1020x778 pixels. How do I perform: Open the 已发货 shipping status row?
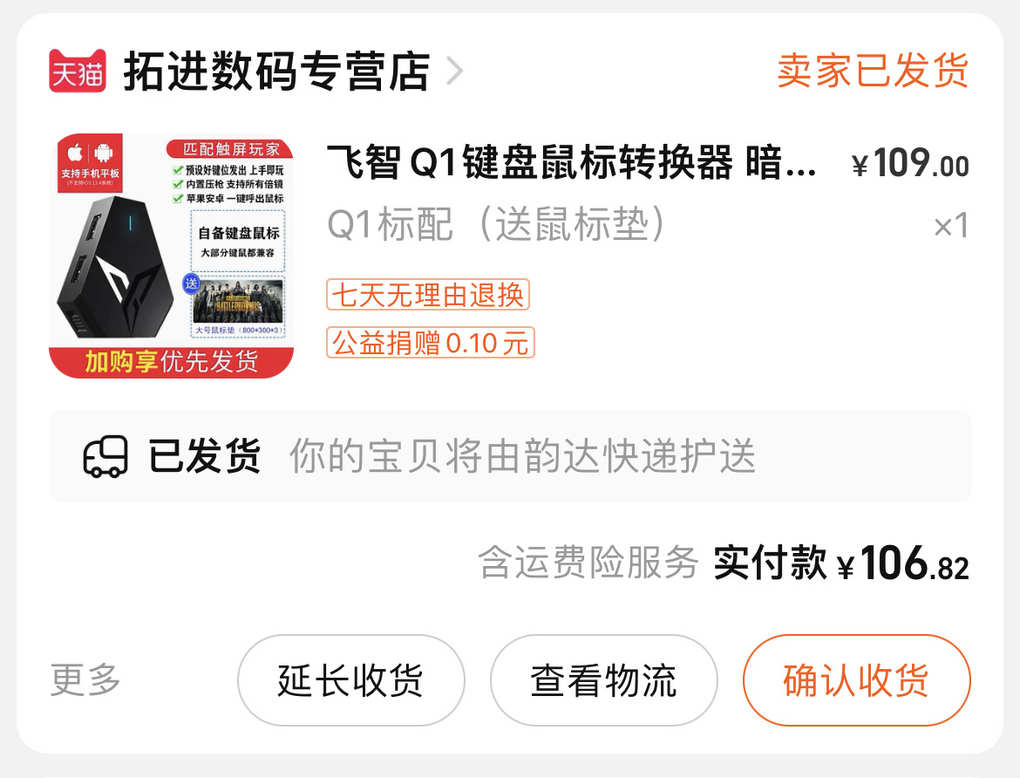point(510,456)
